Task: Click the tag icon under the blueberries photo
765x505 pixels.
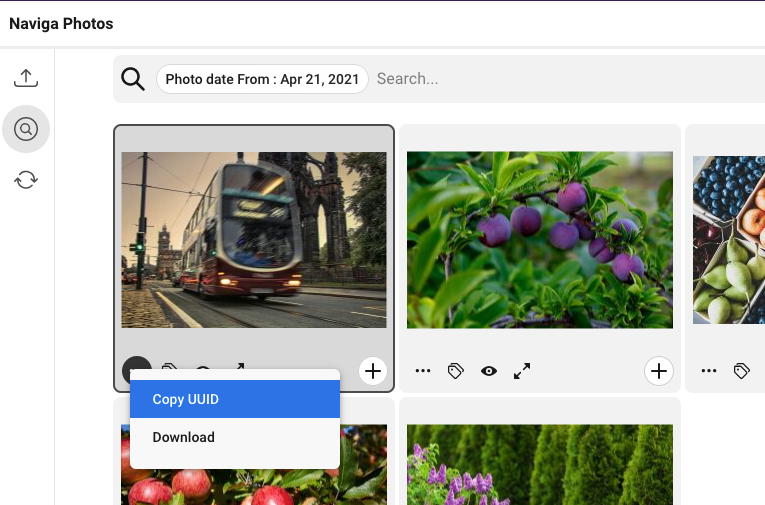Action: (x=741, y=371)
